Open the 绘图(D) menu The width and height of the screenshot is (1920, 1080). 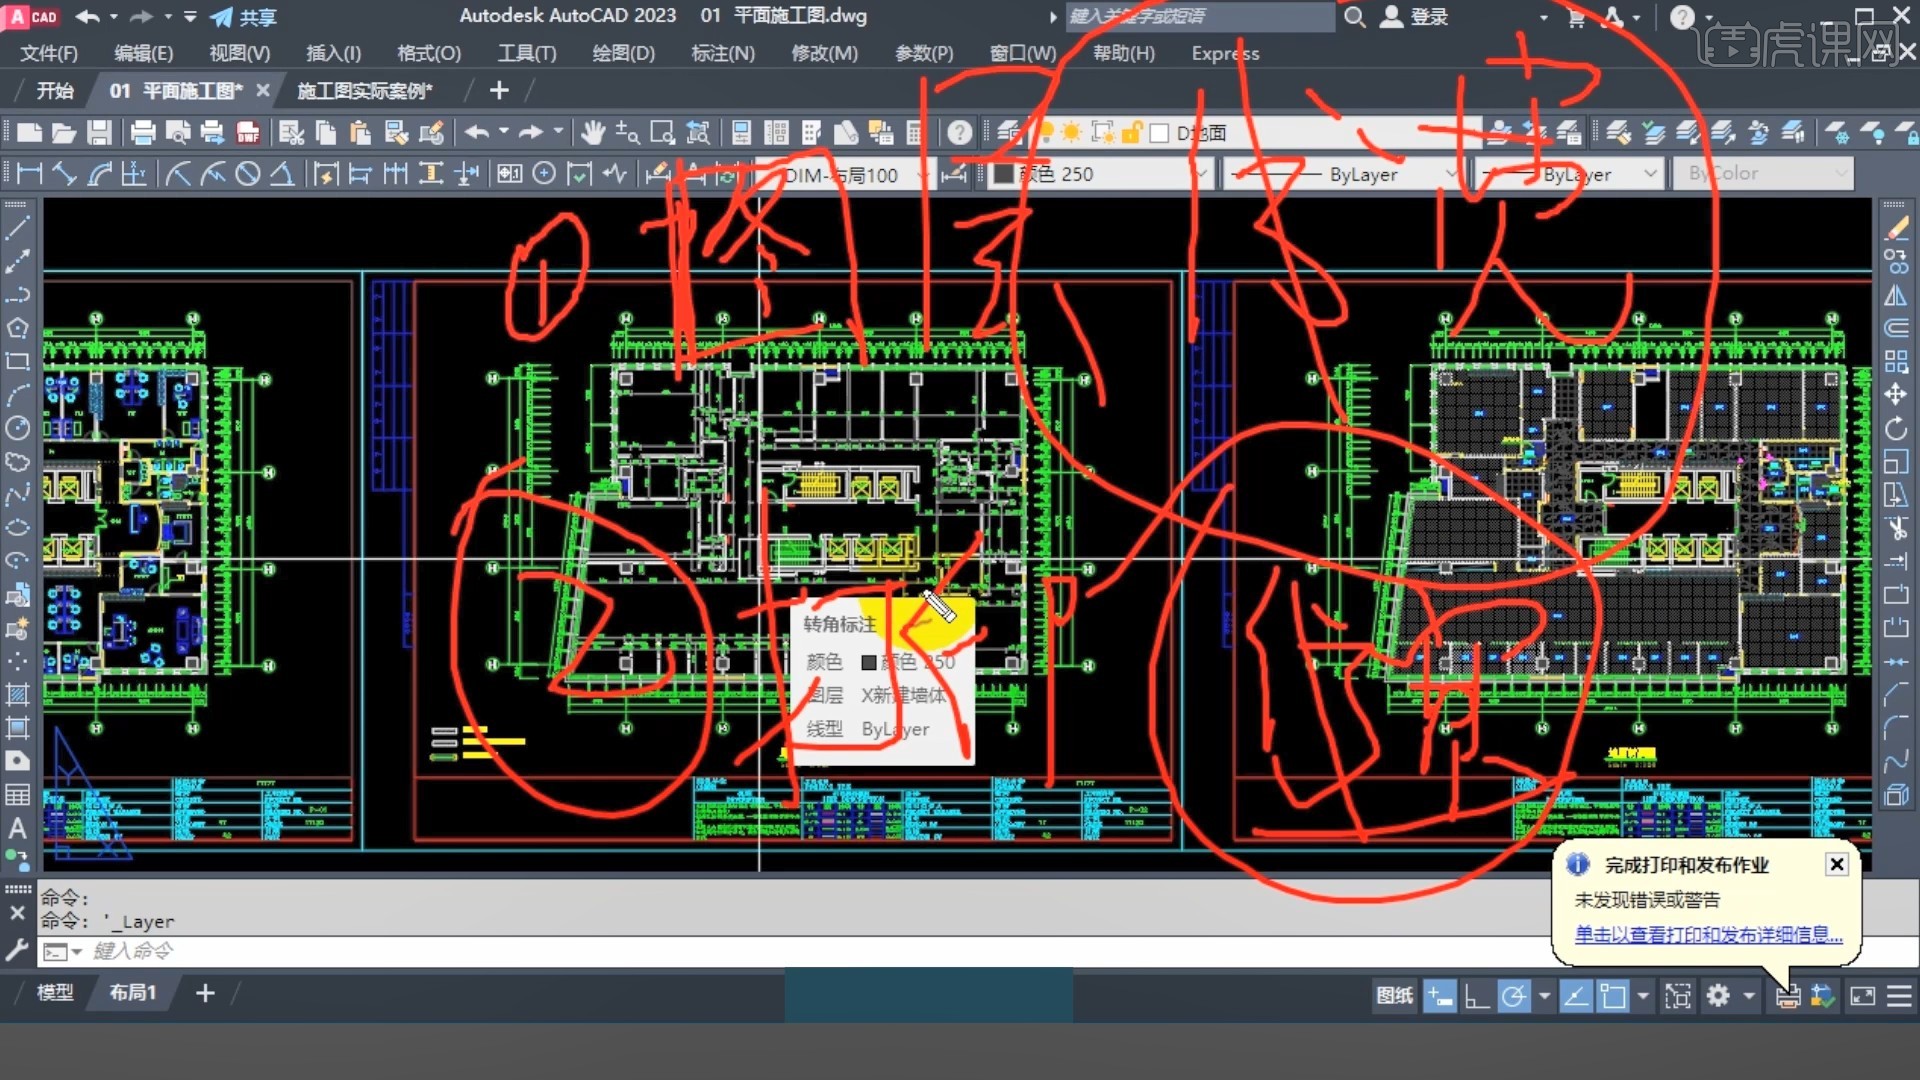623,53
